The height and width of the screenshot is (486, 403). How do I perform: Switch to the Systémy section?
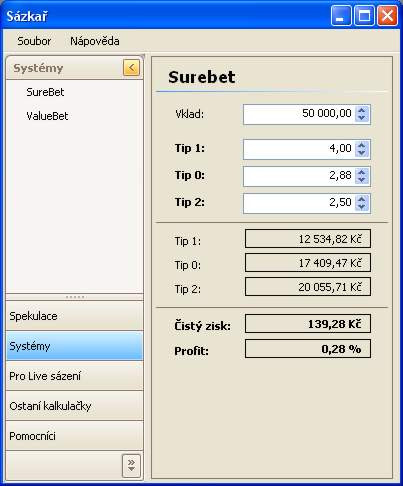tap(75, 346)
